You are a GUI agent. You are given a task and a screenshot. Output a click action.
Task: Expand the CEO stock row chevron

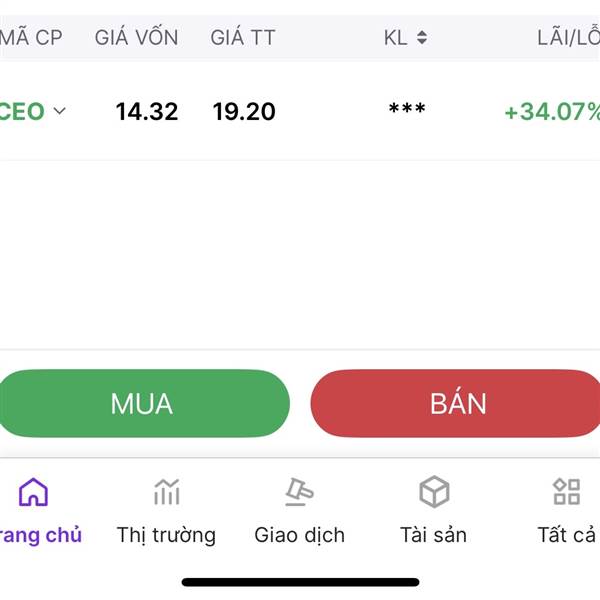[59, 111]
